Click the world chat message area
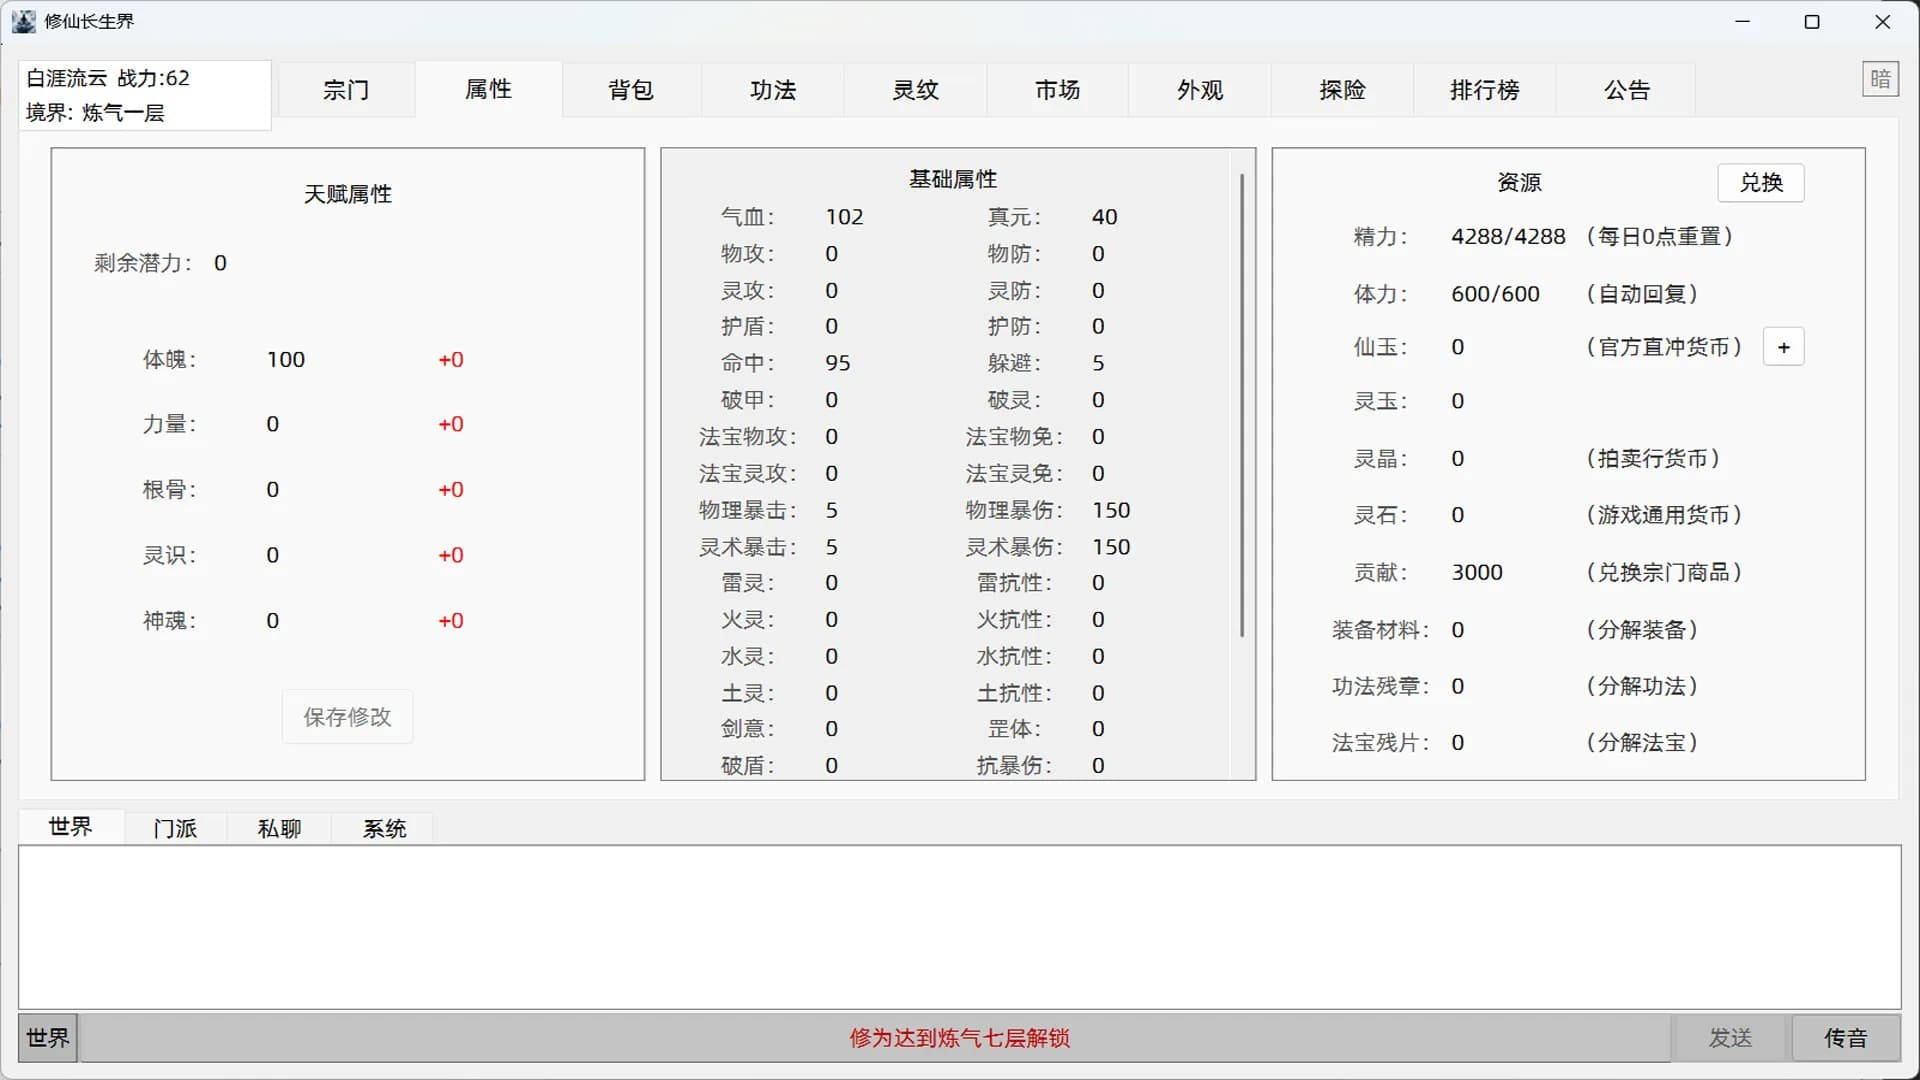The image size is (1920, 1080). tap(960, 927)
